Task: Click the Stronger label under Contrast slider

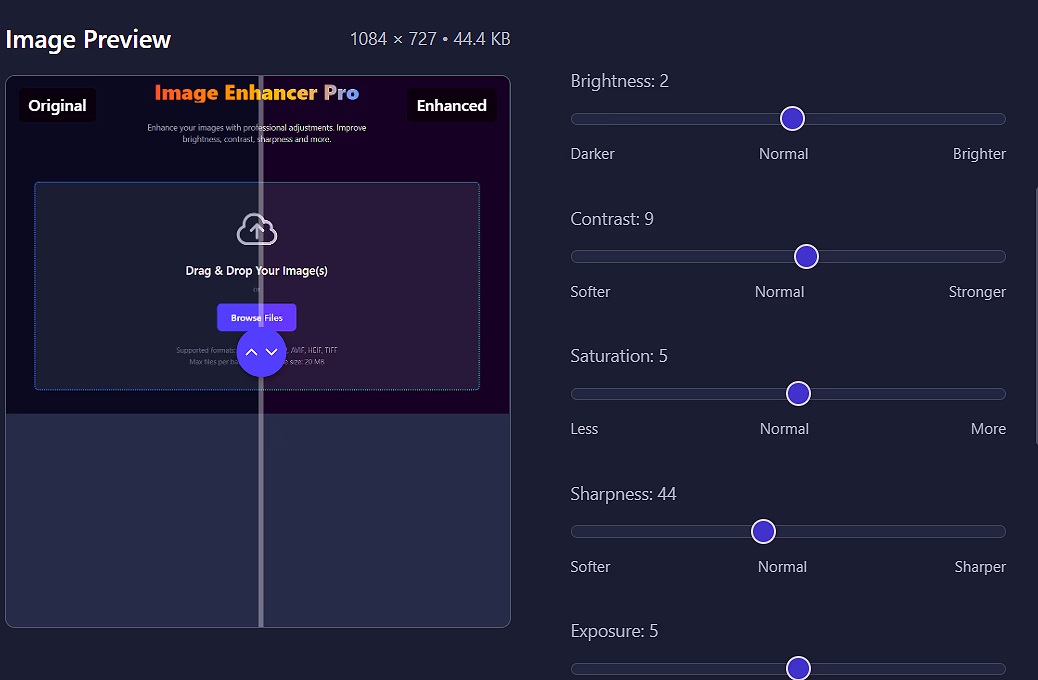Action: point(977,292)
